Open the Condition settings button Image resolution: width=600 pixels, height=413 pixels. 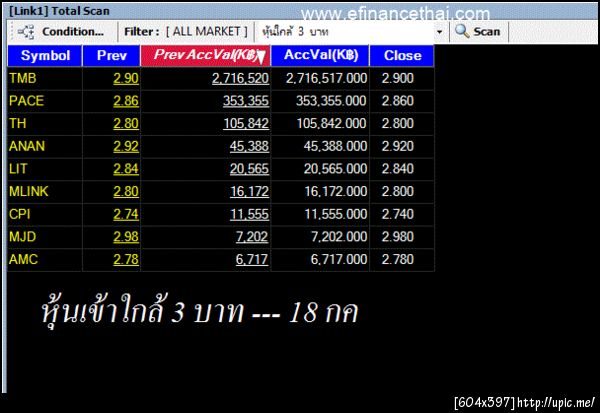[63, 32]
